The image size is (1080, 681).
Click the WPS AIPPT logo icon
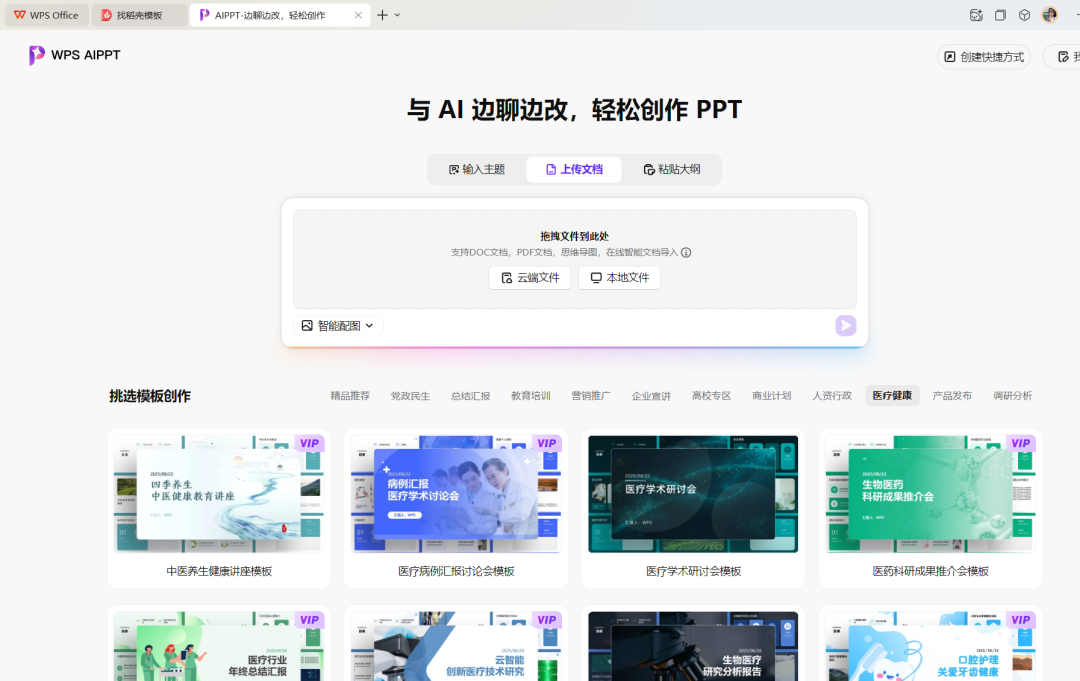pyautogui.click(x=37, y=55)
